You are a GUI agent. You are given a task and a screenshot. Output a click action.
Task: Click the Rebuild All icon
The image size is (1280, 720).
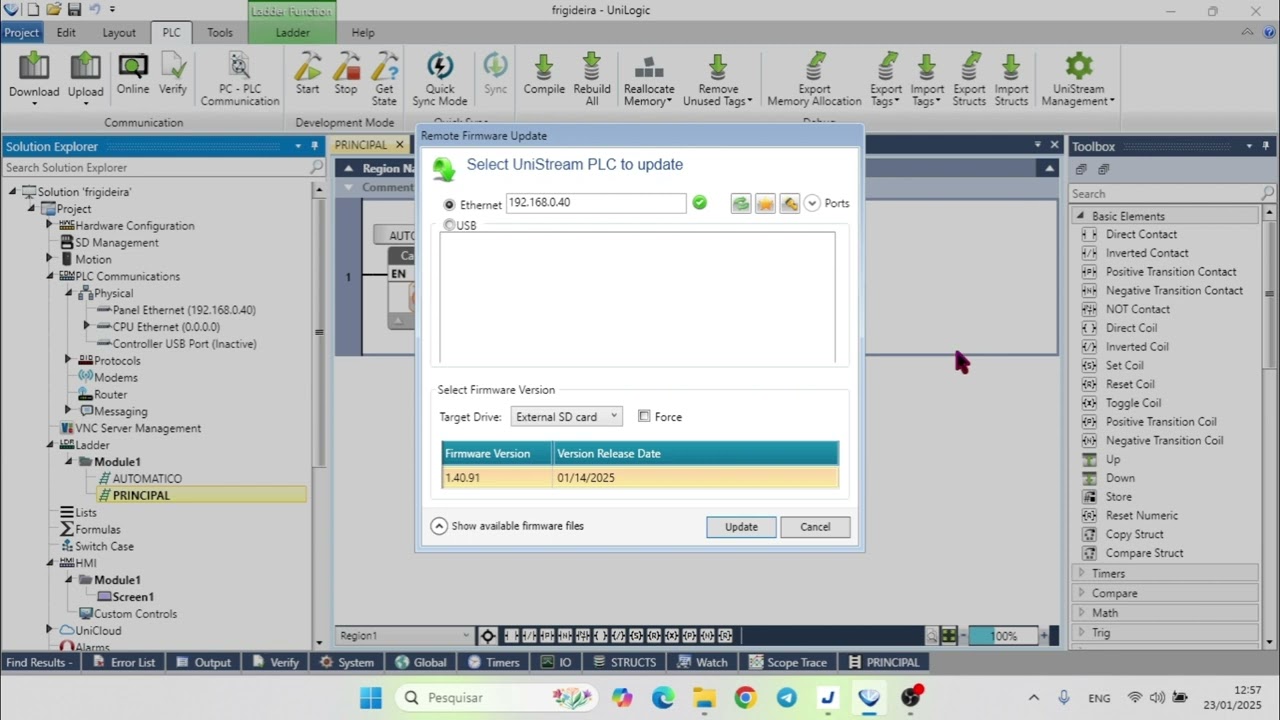[x=592, y=80]
